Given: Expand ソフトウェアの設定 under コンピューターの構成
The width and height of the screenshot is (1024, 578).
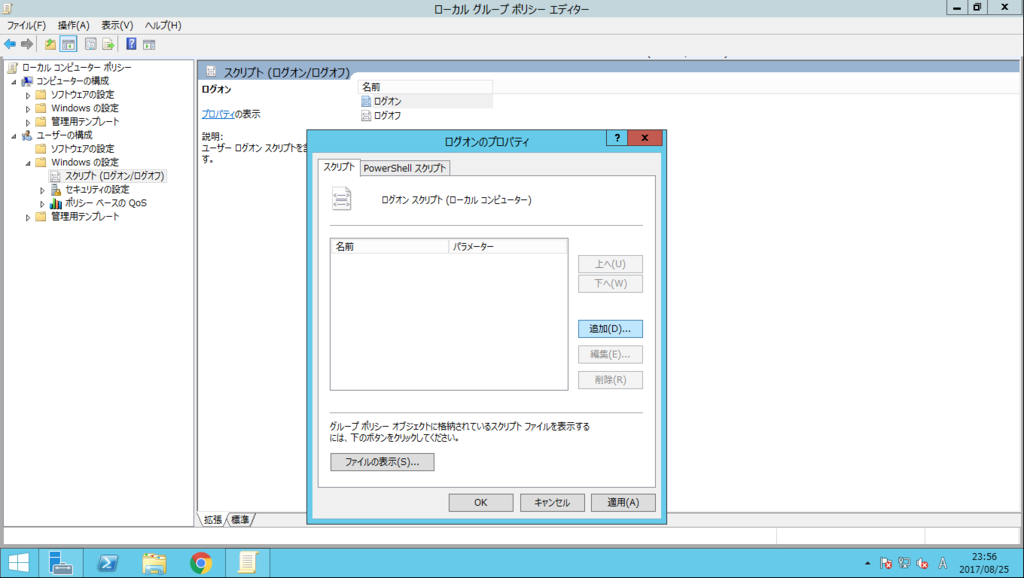Looking at the screenshot, I should pos(28,95).
